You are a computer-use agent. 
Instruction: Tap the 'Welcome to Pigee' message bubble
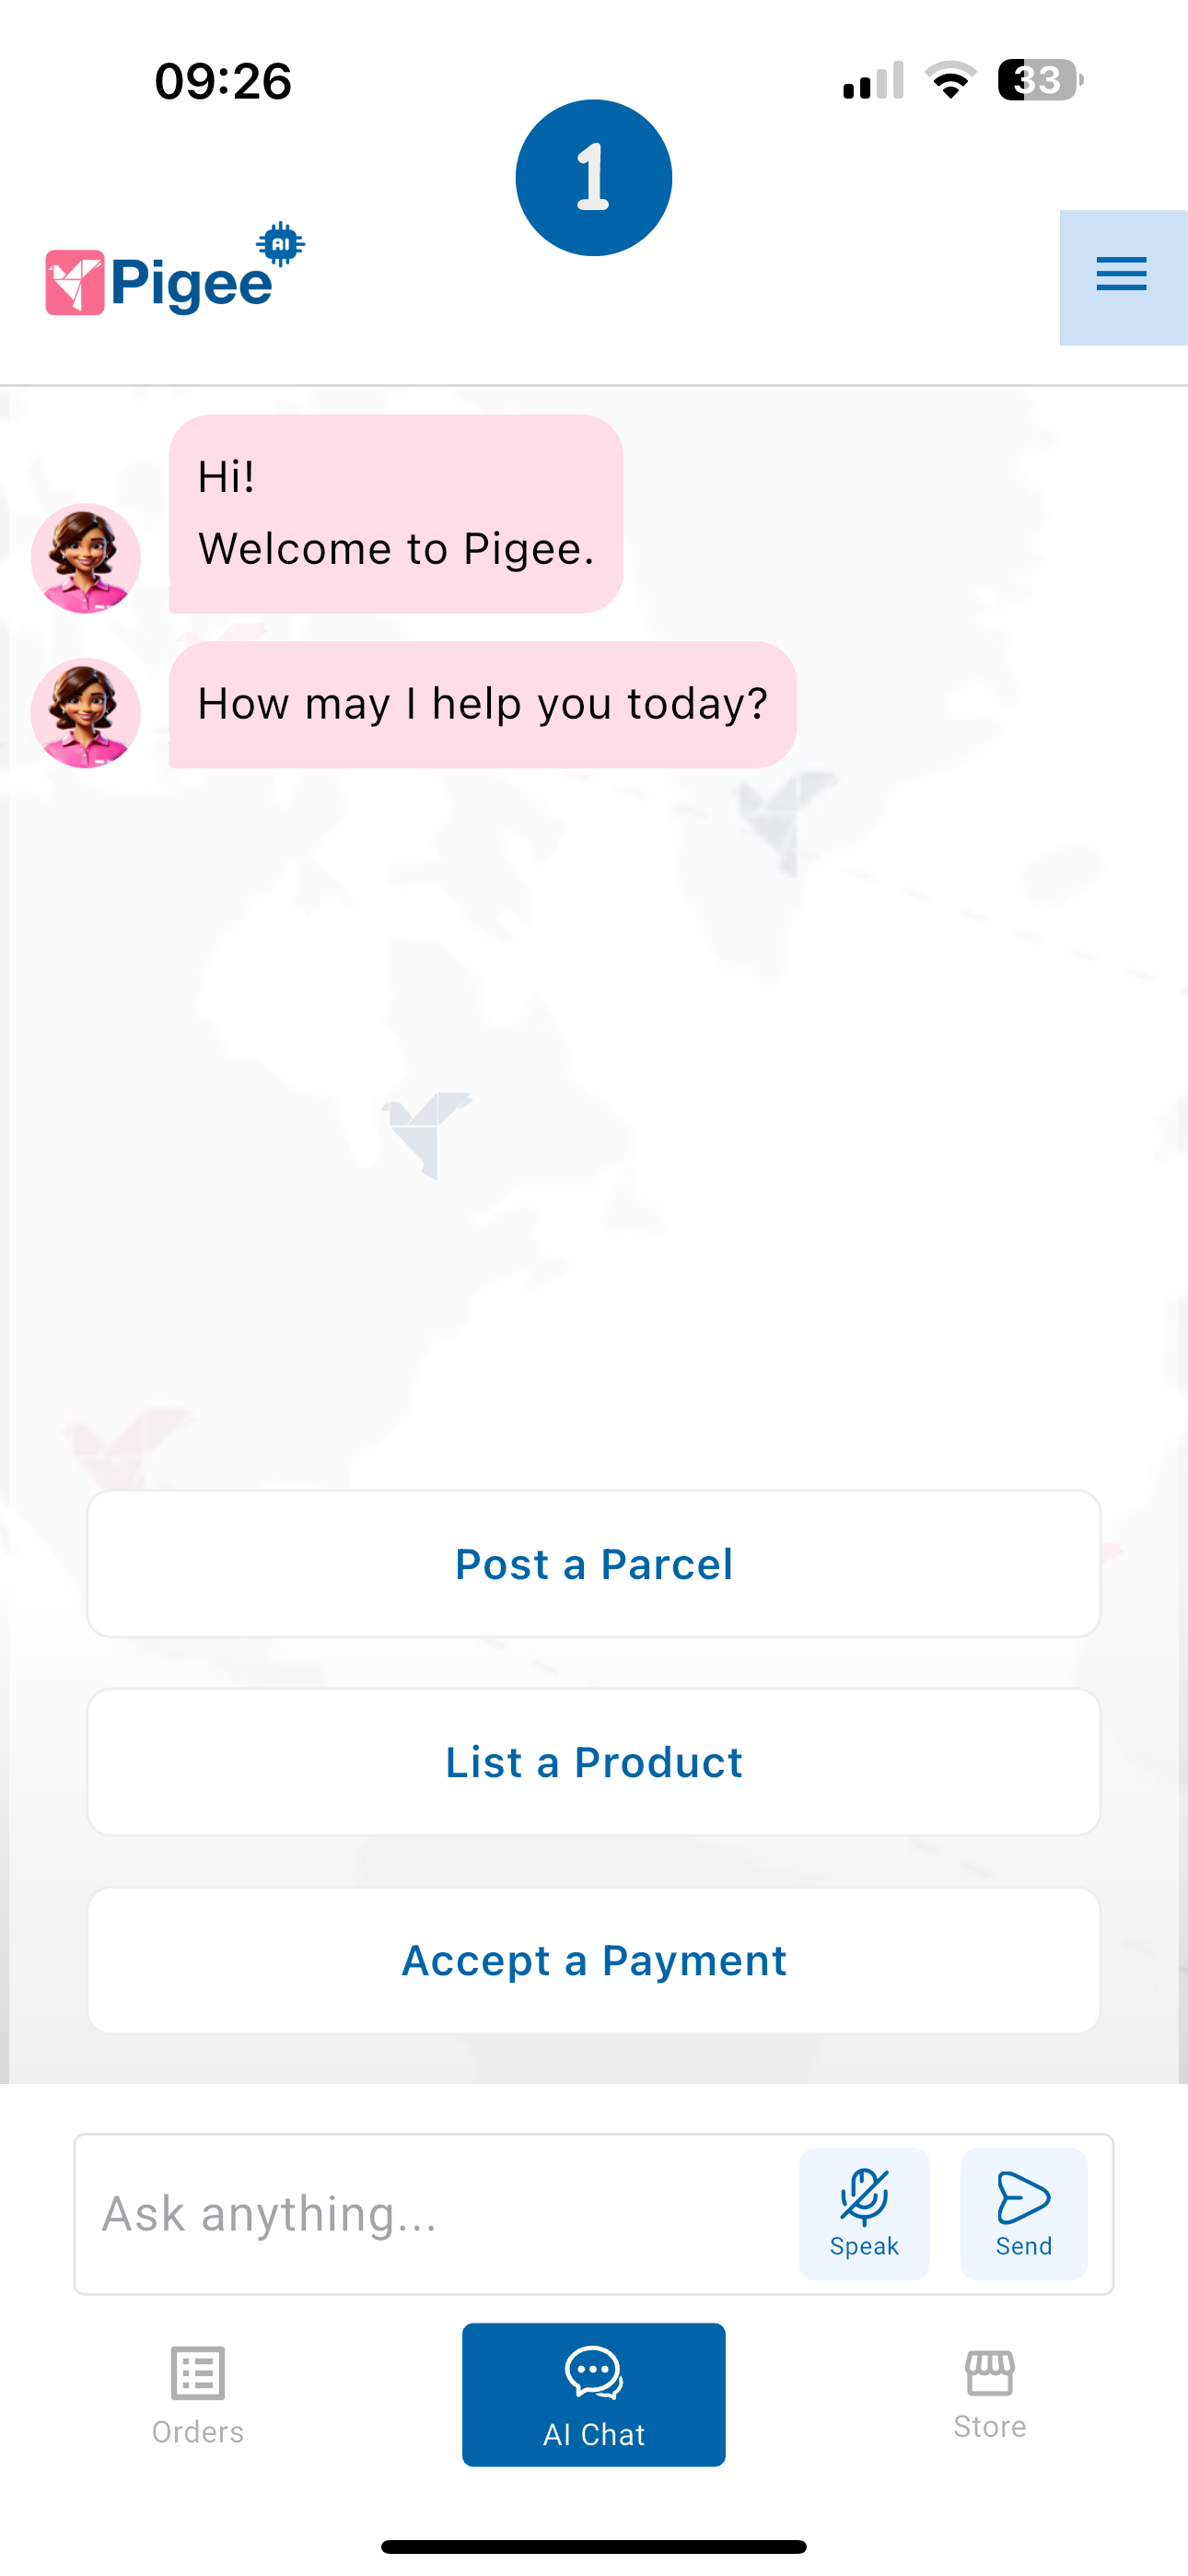click(x=396, y=514)
